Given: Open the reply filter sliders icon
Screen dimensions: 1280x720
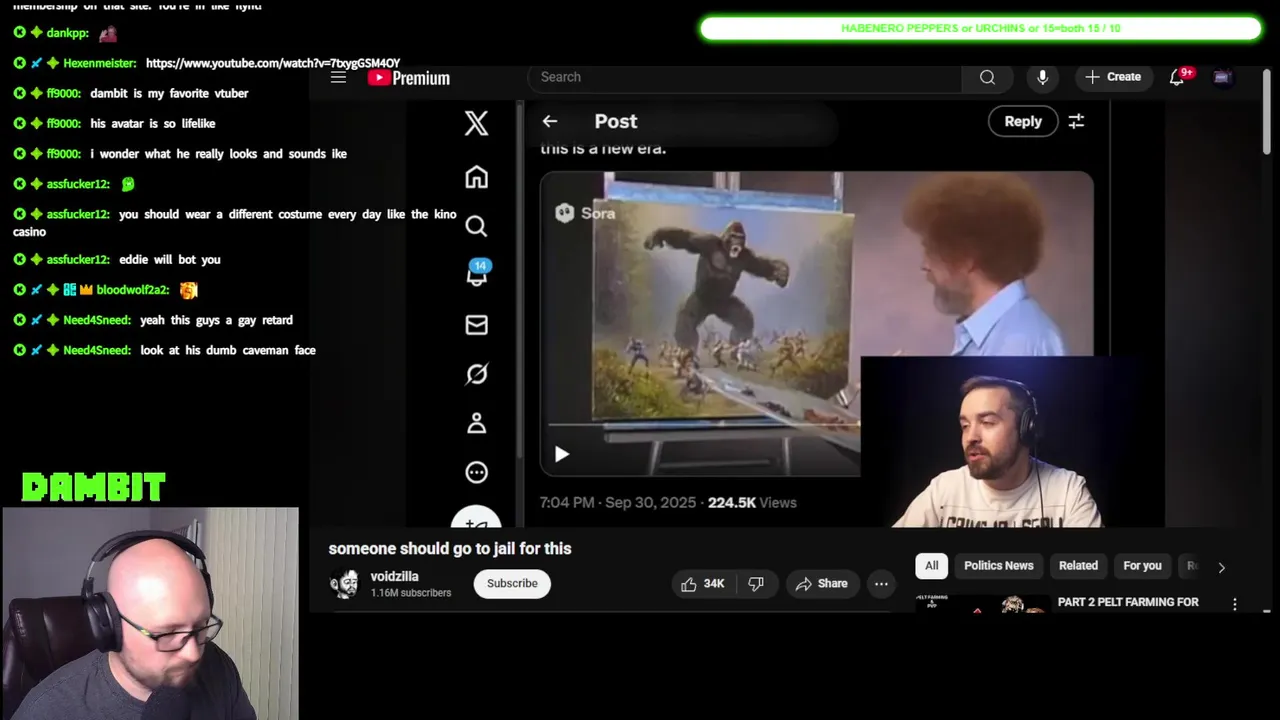Looking at the screenshot, I should pyautogui.click(x=1076, y=121).
